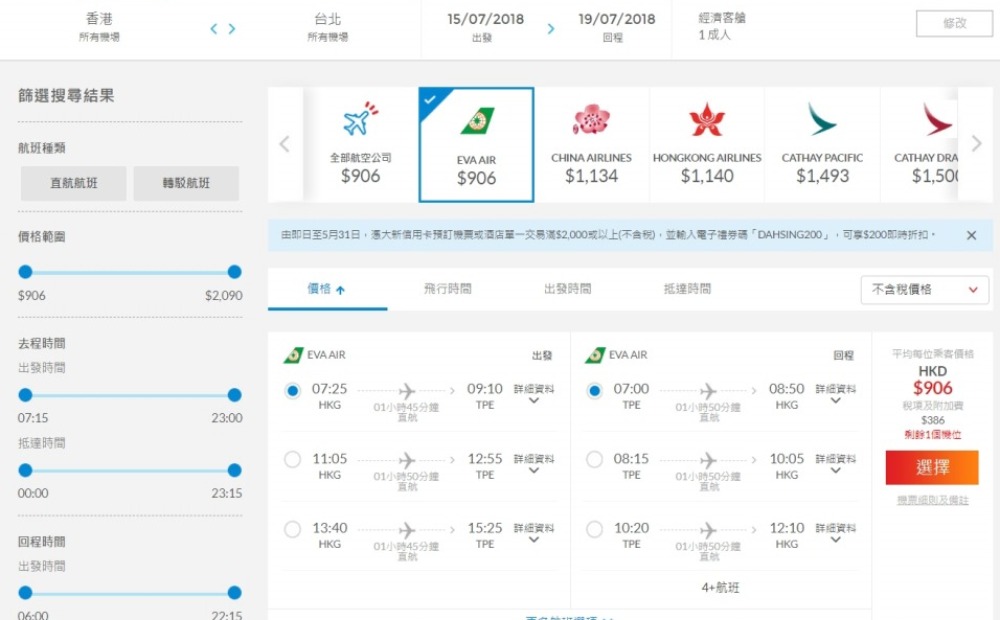1000x620 pixels.
Task: Select the 13:40 HKG outbound flight
Action: click(292, 529)
